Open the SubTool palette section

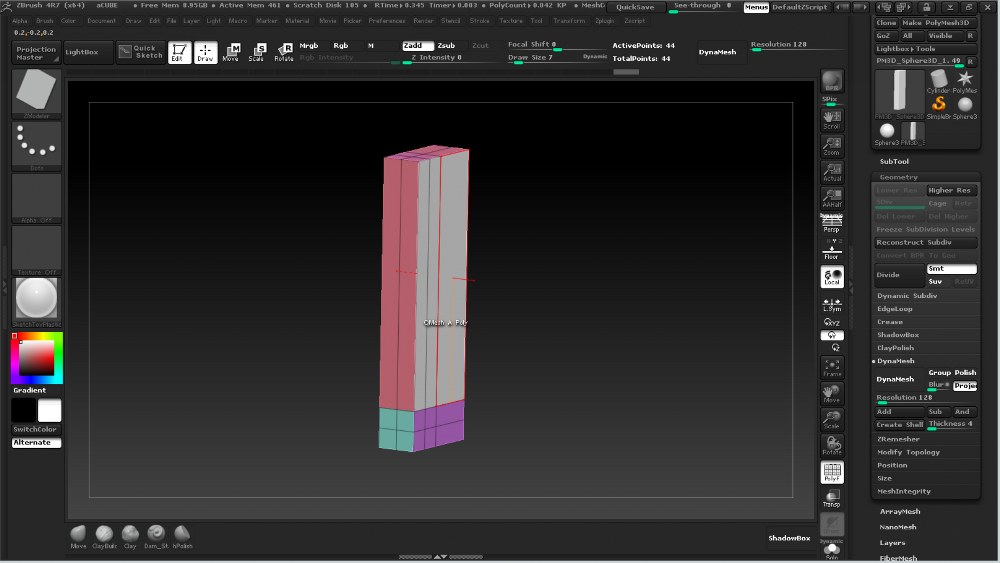(894, 161)
